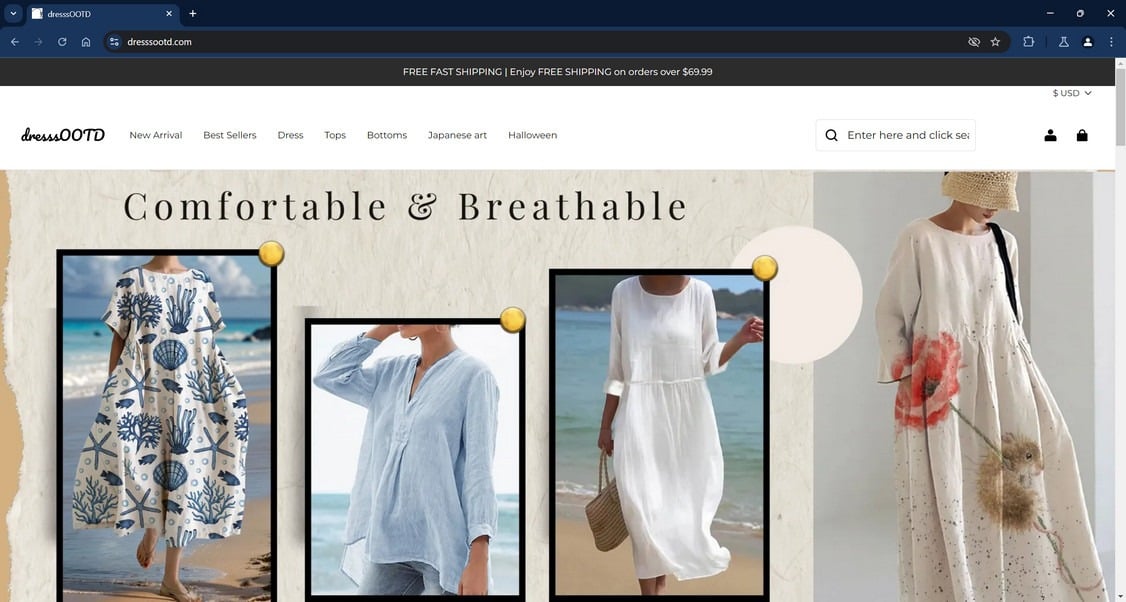Viewport: 1126px width, 602px height.
Task: Open the Chrome three-dot menu
Action: point(1111,42)
